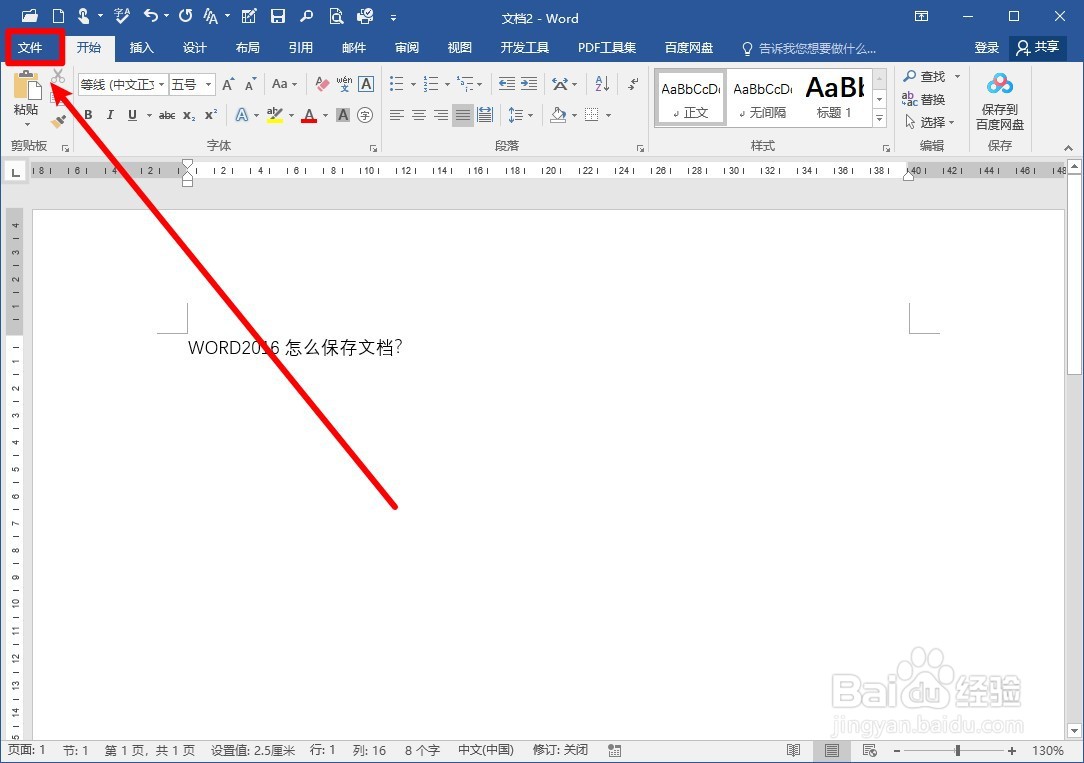Click the clear formatting icon
1084x763 pixels.
322,83
